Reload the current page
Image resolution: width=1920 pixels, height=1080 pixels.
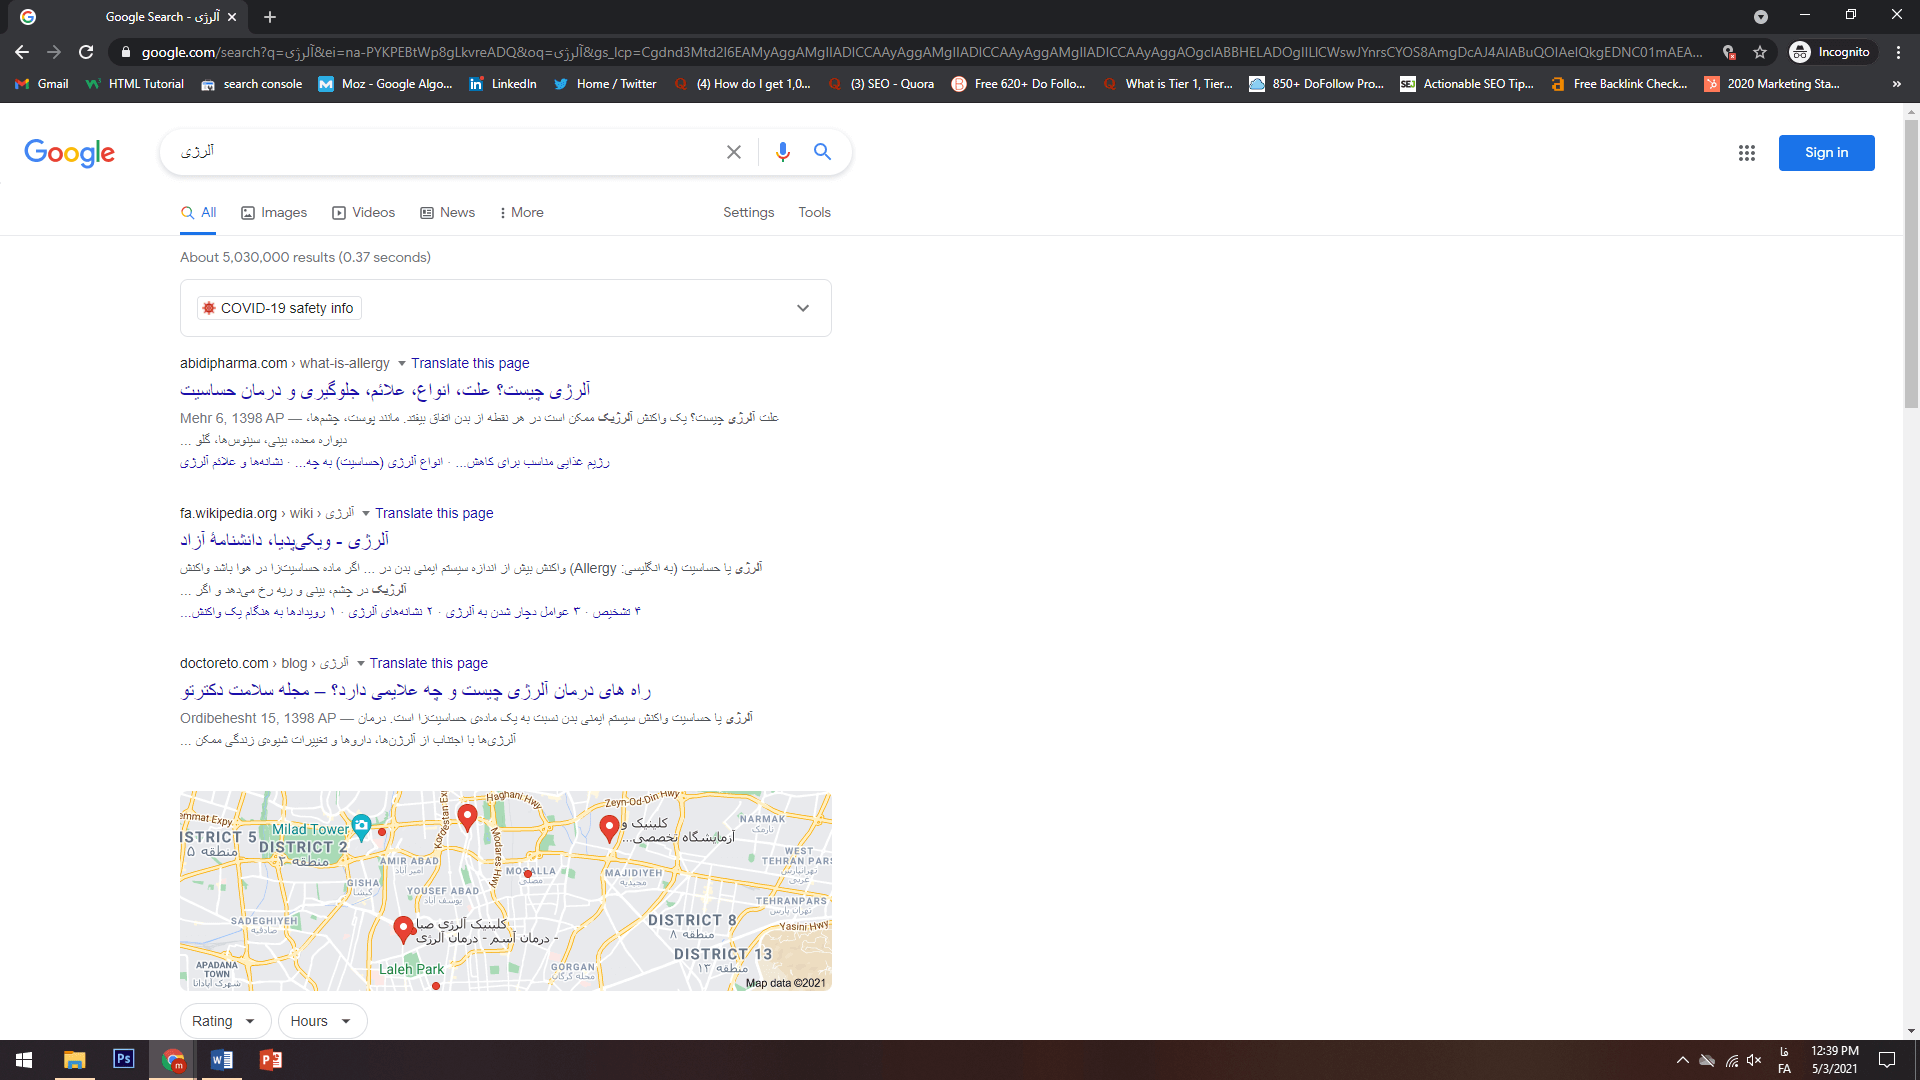click(x=86, y=52)
